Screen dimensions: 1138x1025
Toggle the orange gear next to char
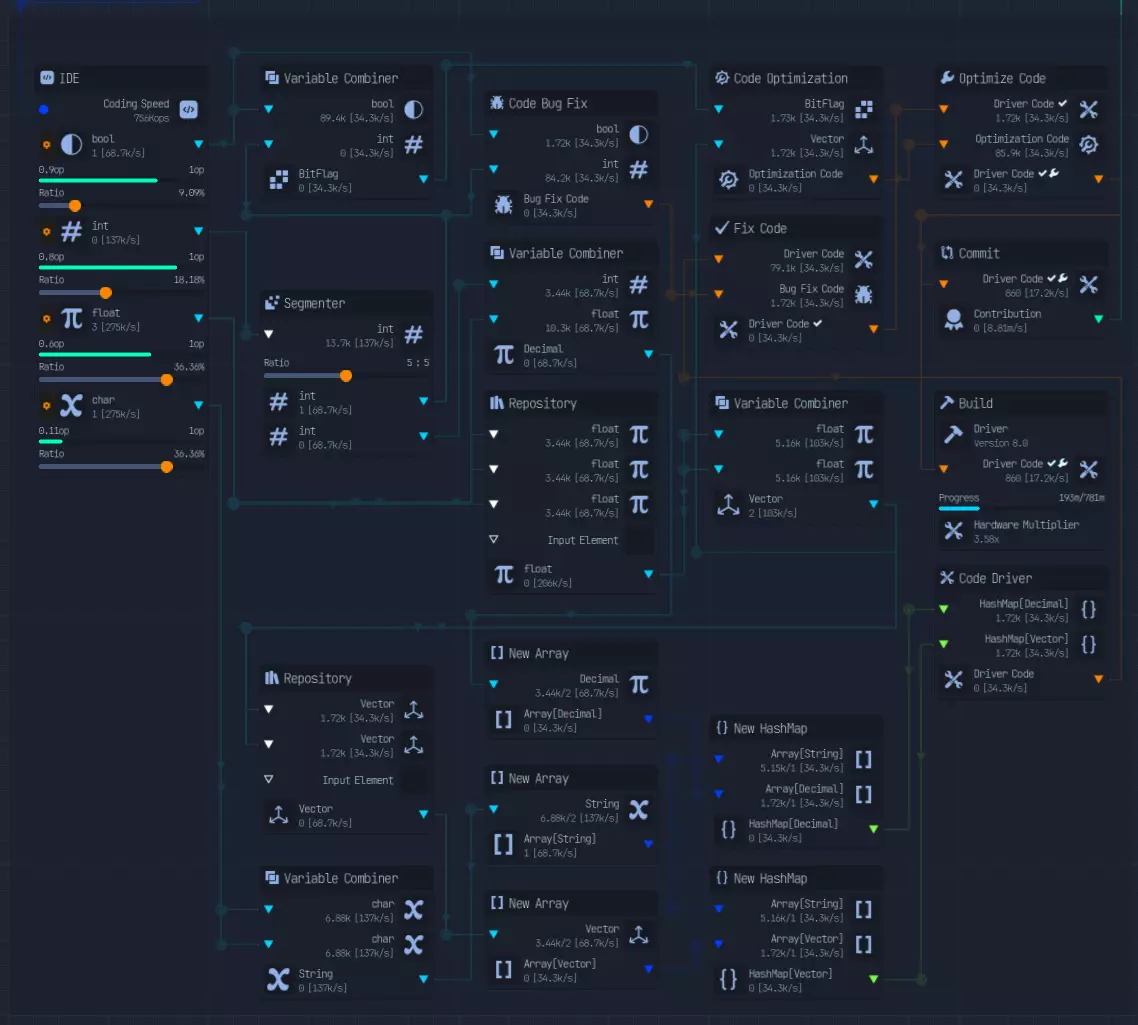click(x=46, y=406)
